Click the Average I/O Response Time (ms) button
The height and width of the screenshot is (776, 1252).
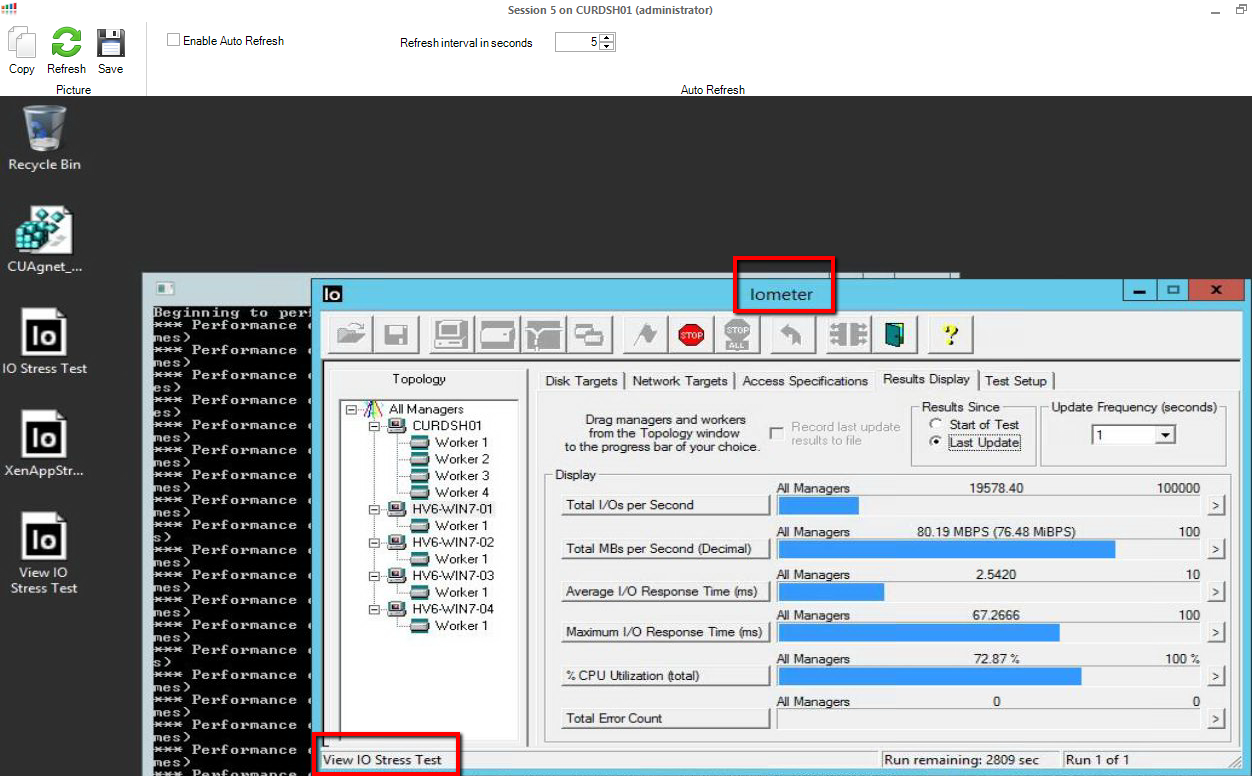click(x=665, y=592)
